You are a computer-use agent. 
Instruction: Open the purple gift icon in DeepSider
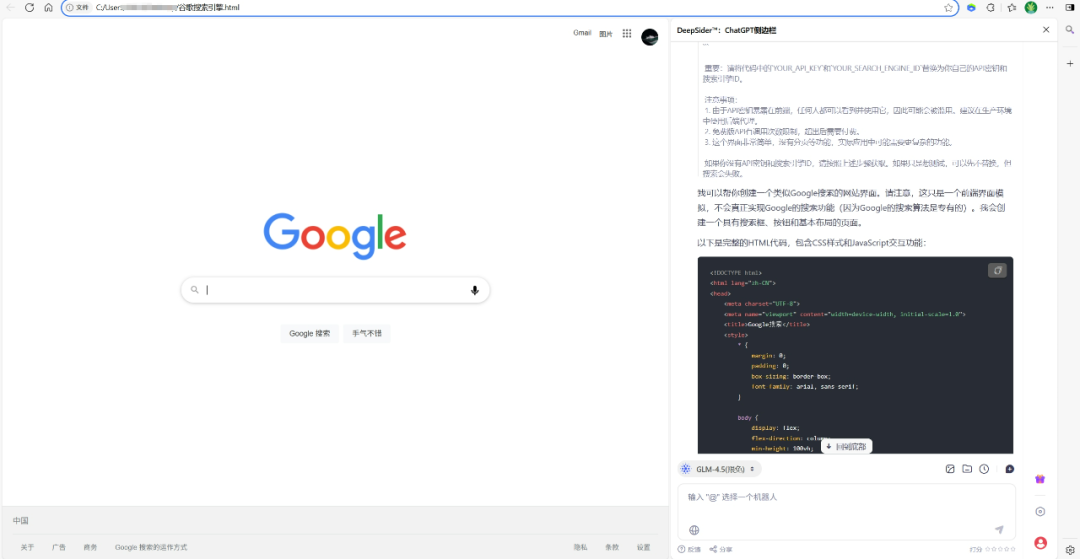[1040, 480]
